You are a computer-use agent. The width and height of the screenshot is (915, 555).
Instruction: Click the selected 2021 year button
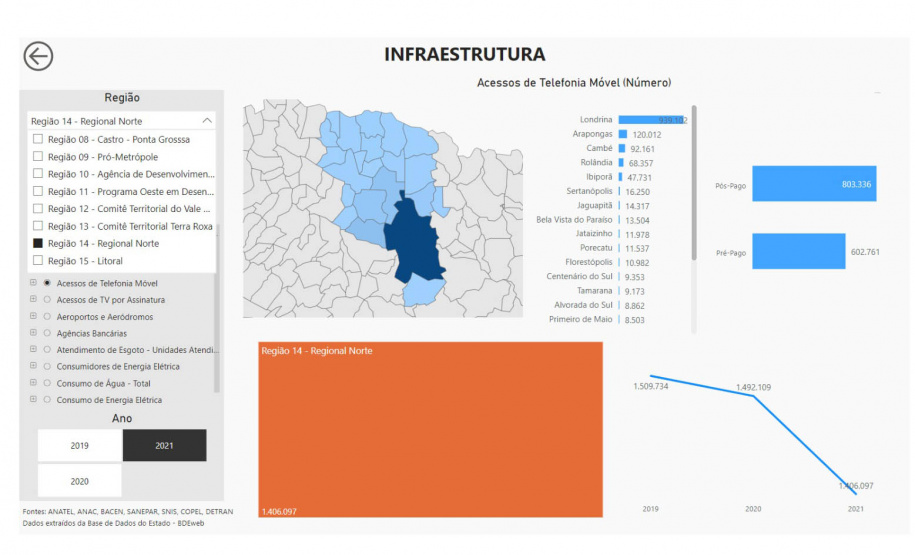(164, 446)
